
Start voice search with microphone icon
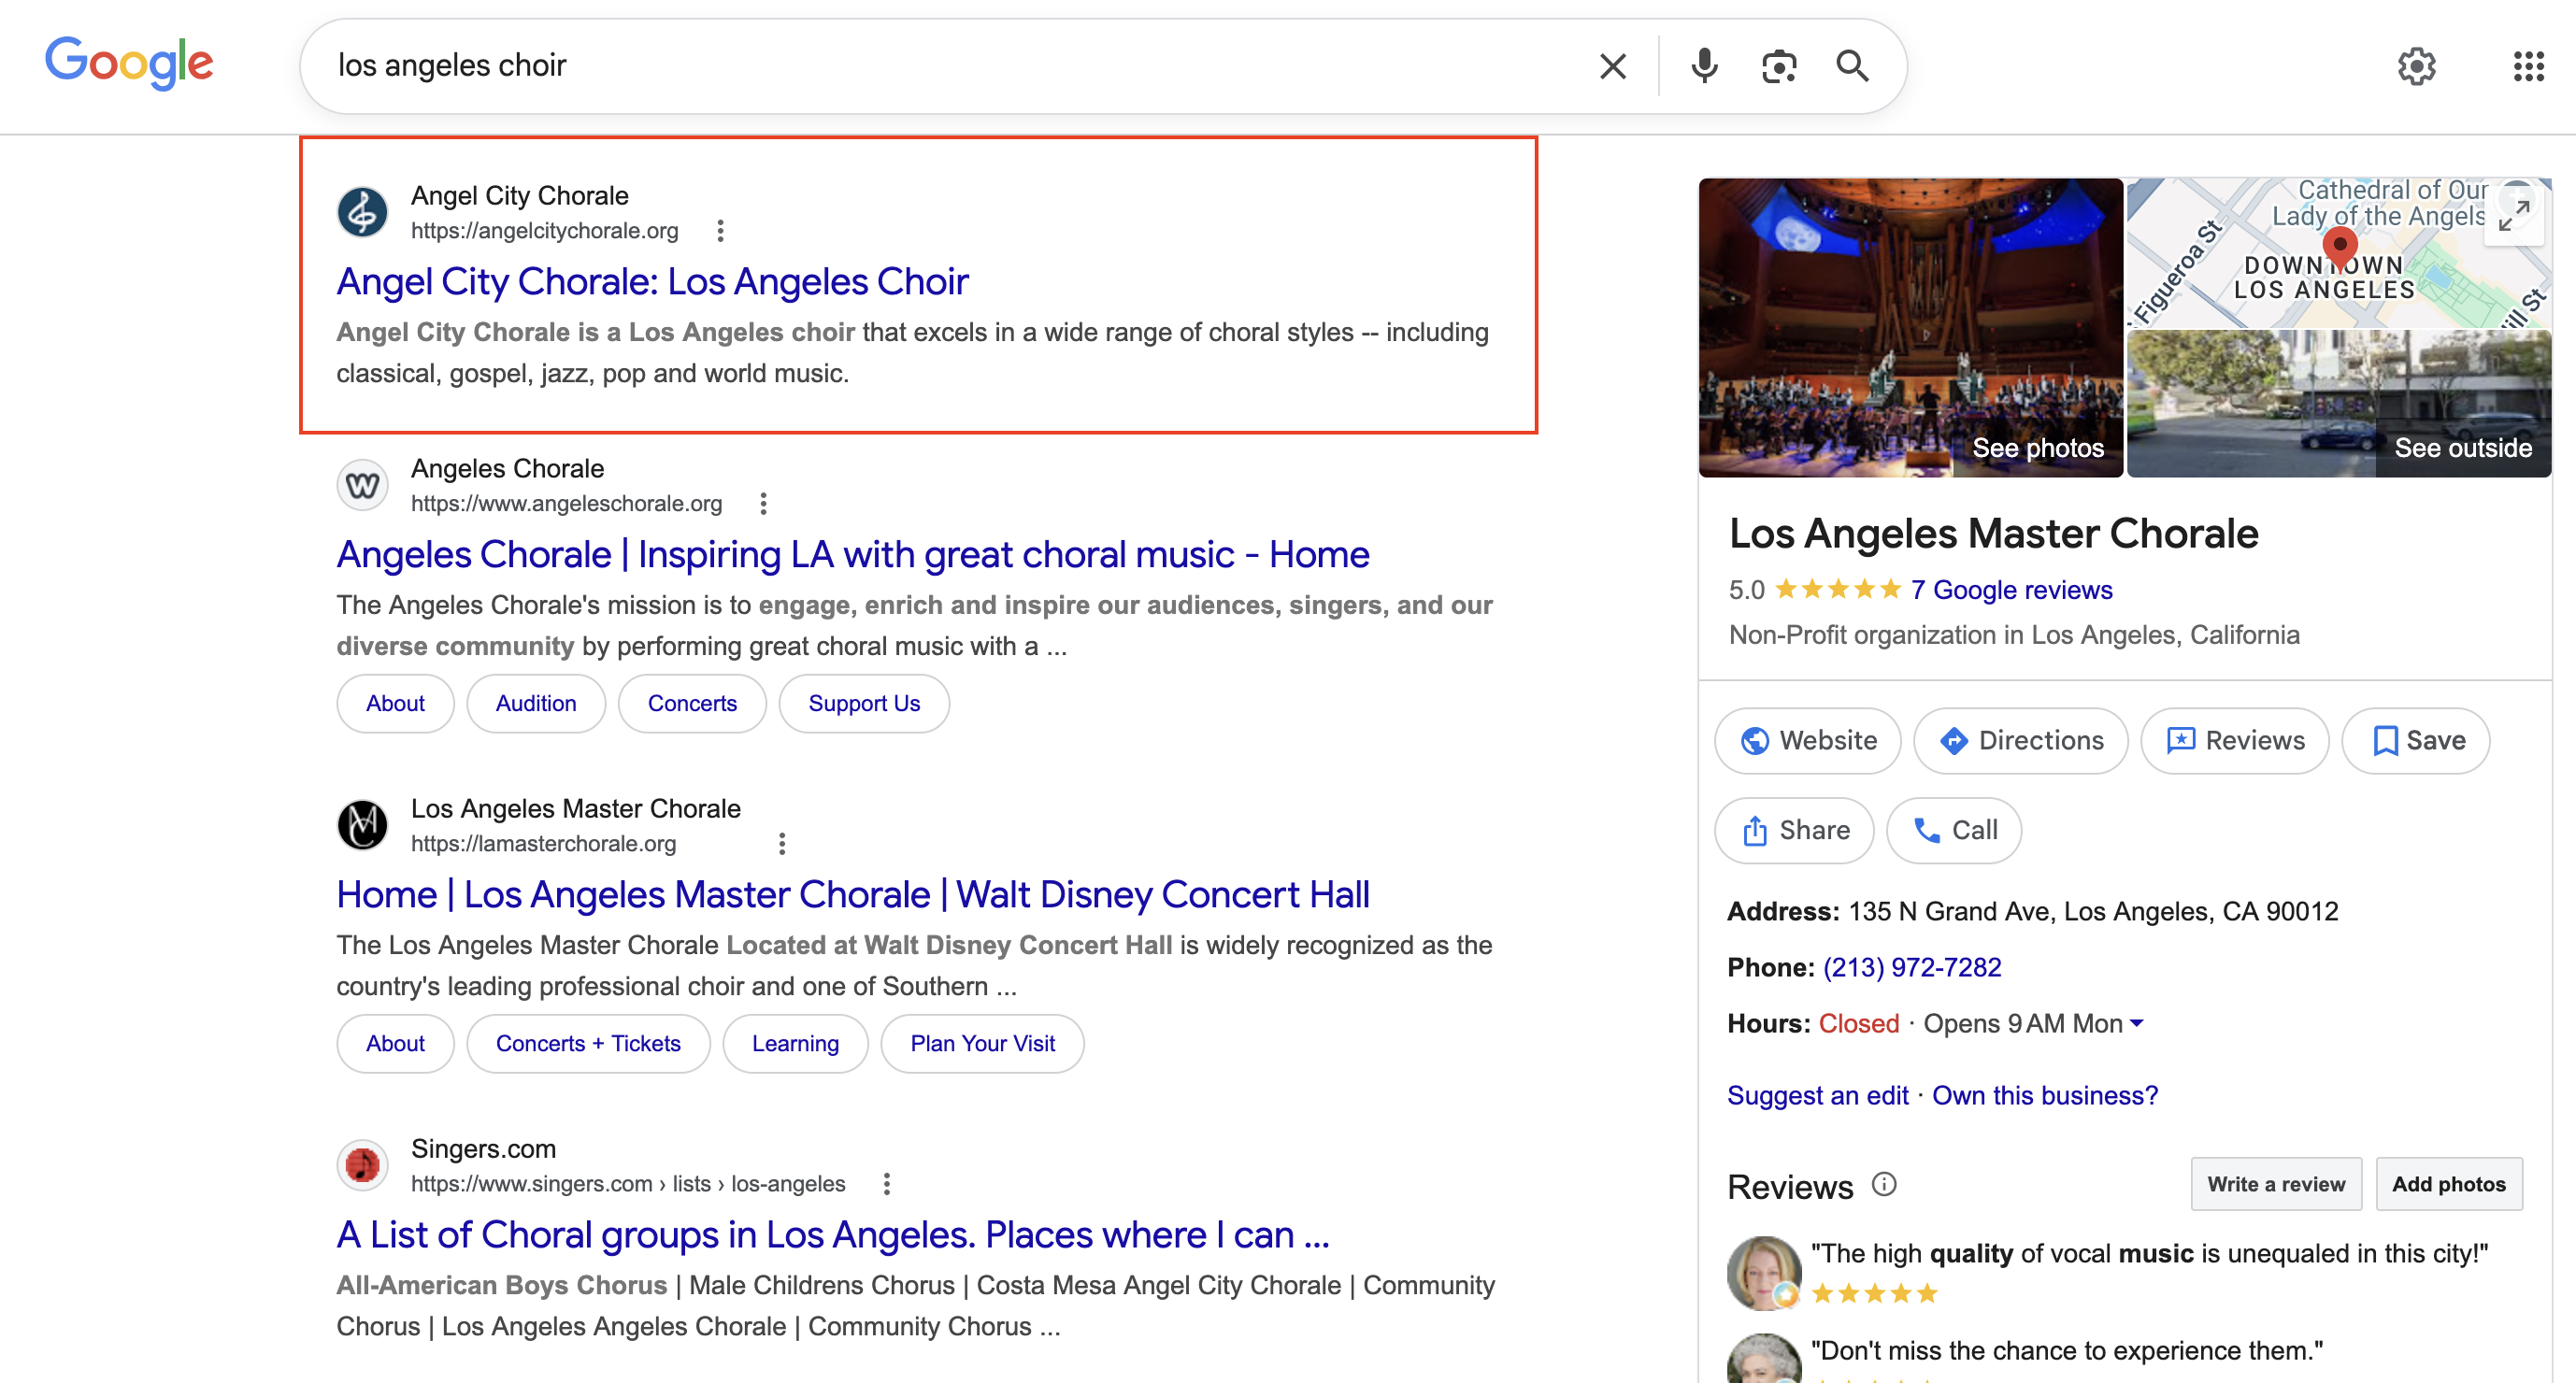pyautogui.click(x=1704, y=66)
